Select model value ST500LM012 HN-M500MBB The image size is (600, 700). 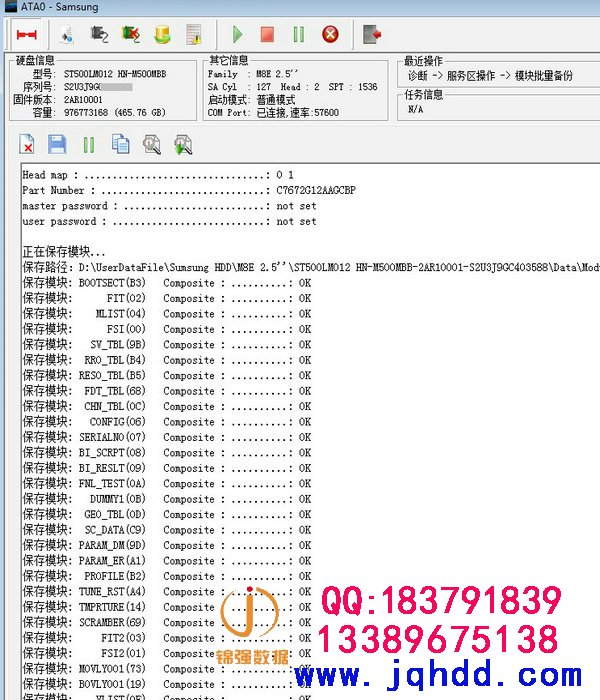[x=115, y=74]
